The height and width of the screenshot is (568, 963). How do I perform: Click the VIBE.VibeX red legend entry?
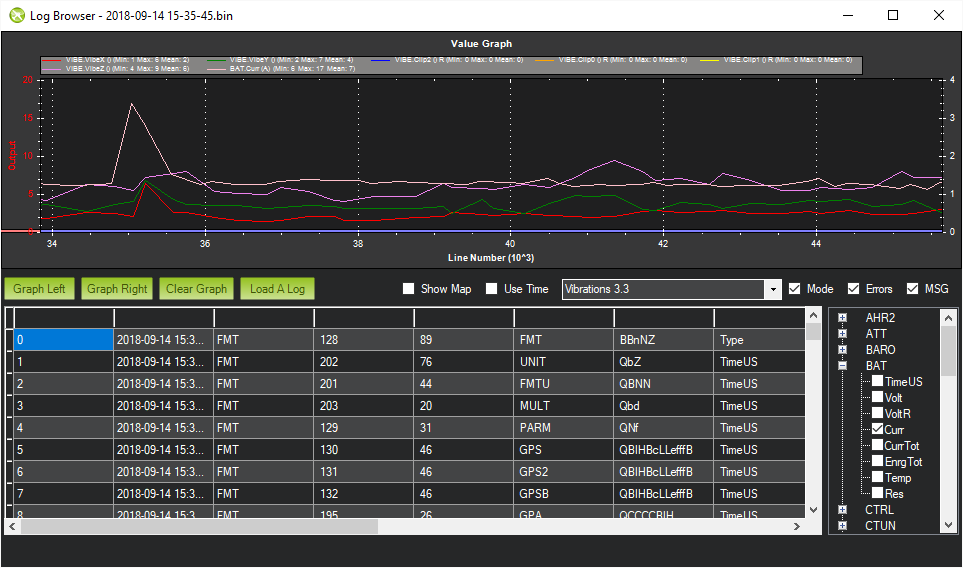pos(117,60)
